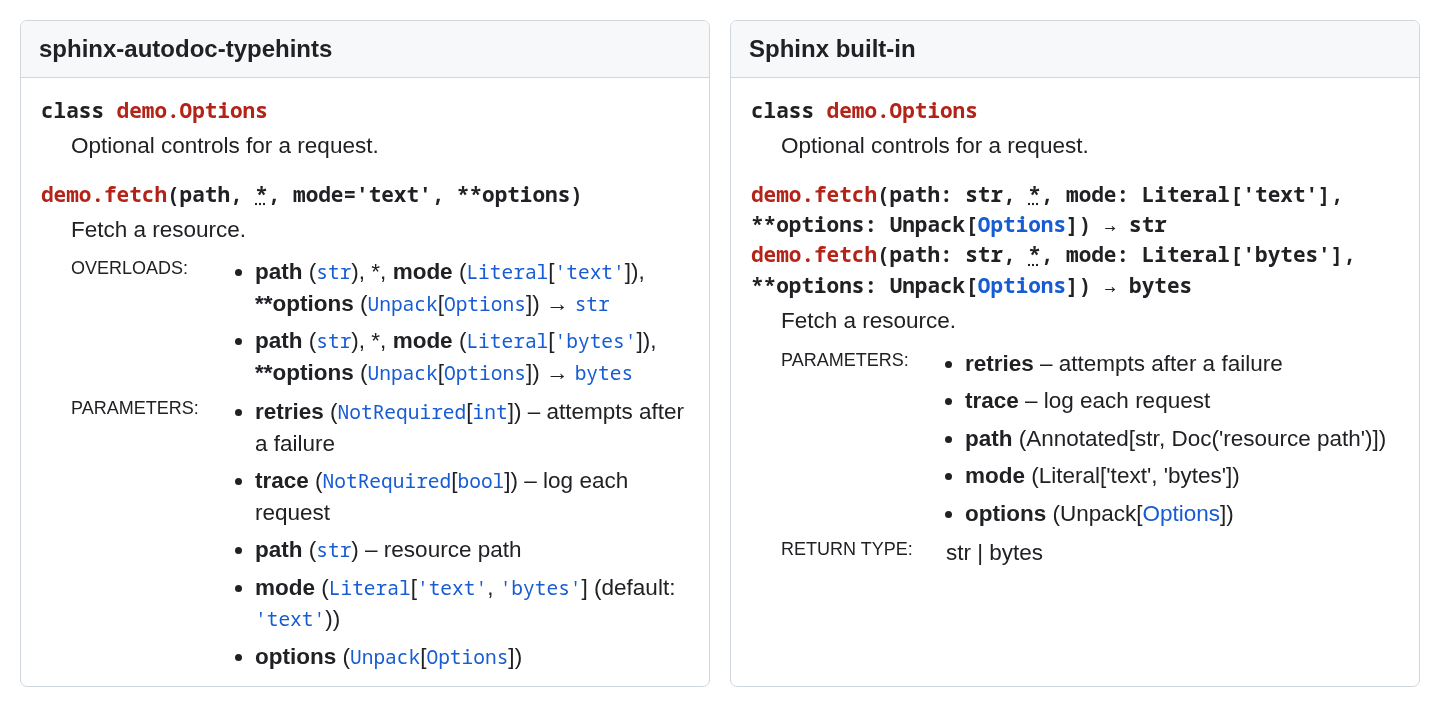Click 'trace – log each request' in built-in panel
The image size is (1440, 710).
tap(1087, 400)
